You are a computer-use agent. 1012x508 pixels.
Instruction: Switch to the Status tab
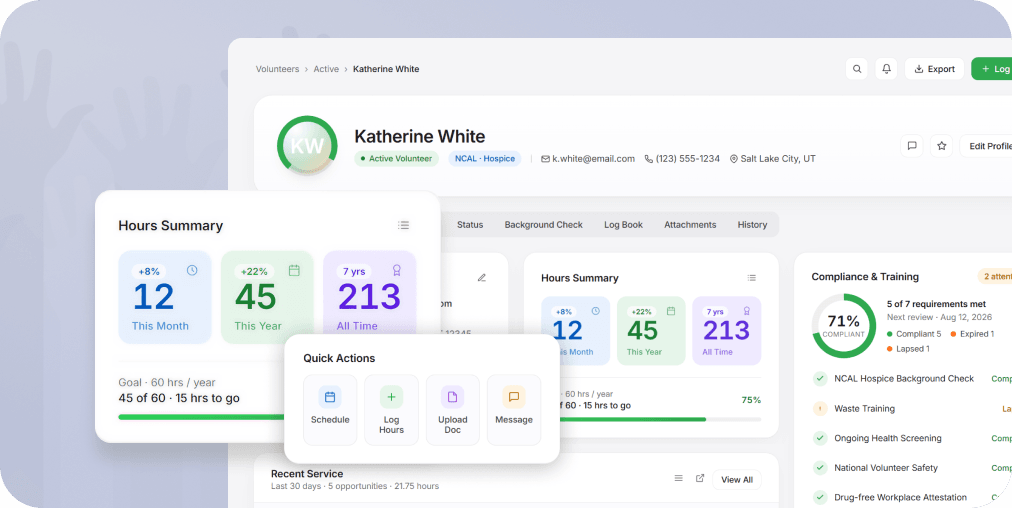(x=470, y=225)
